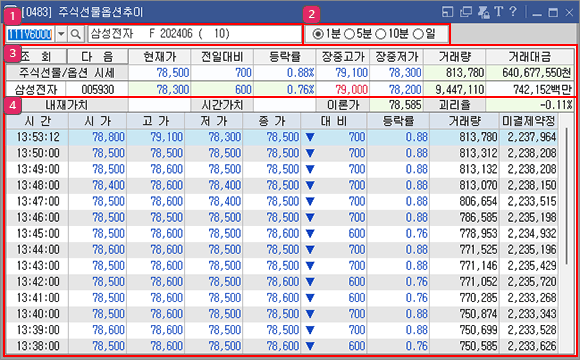This screenshot has height=360, width=580.
Task: Click the volume cell 778,953
Action: coord(464,233)
